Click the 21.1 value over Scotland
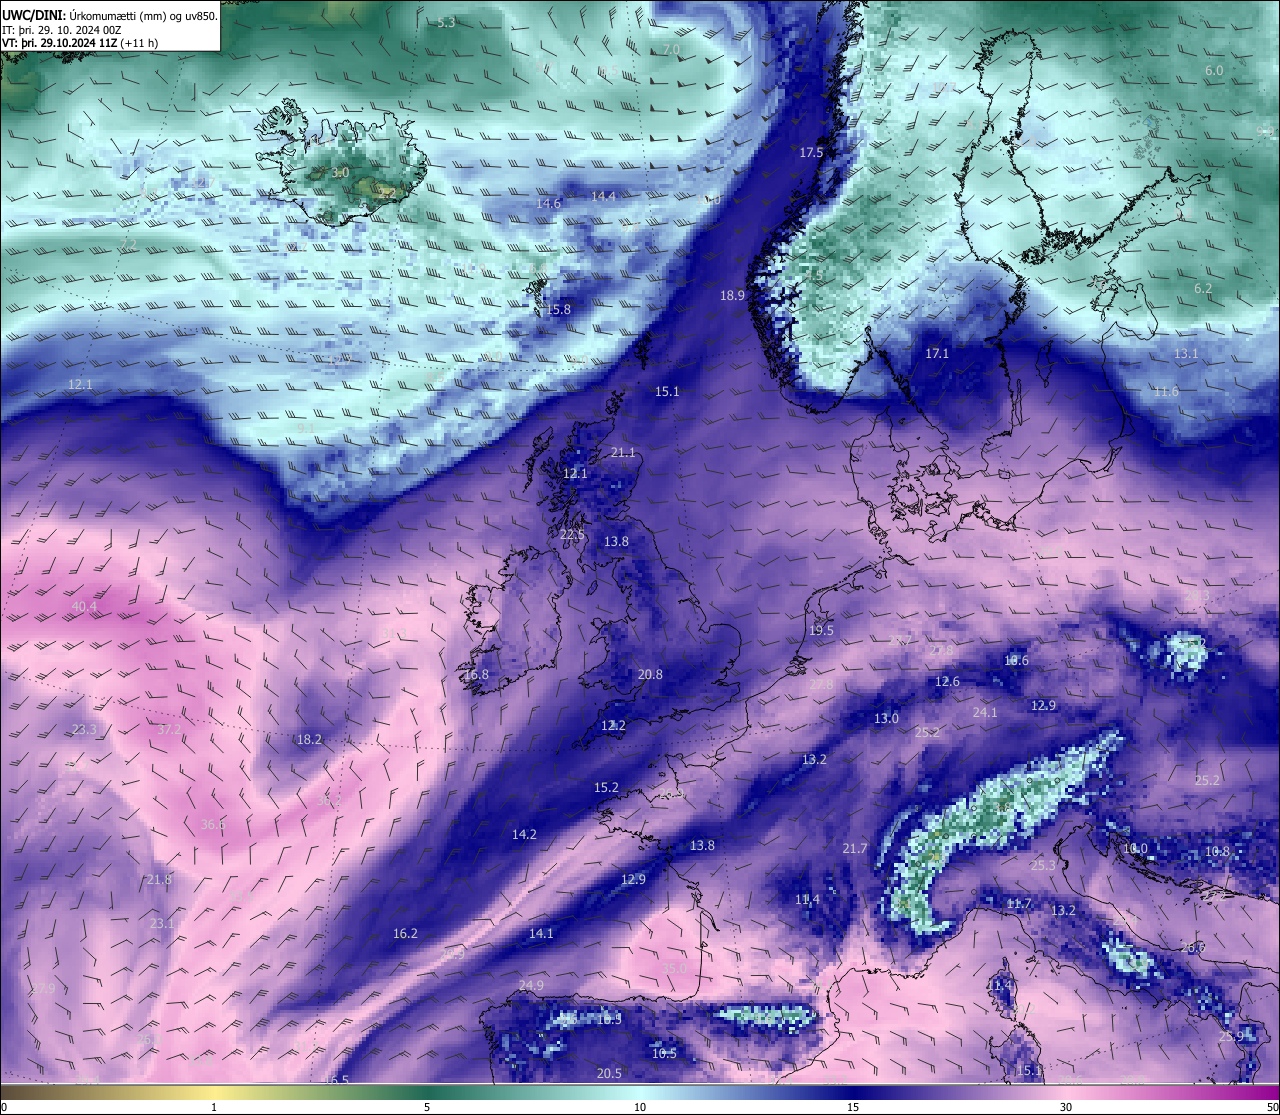The image size is (1280, 1115). point(623,453)
